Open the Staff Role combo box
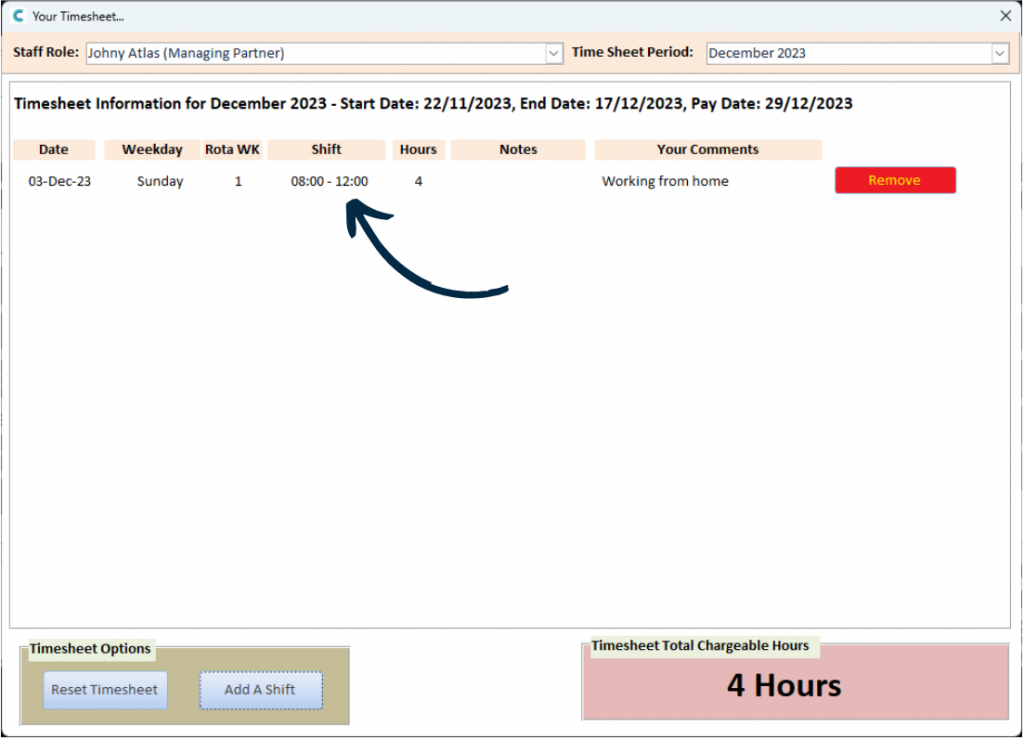The height and width of the screenshot is (740, 1024). pyautogui.click(x=315, y=53)
